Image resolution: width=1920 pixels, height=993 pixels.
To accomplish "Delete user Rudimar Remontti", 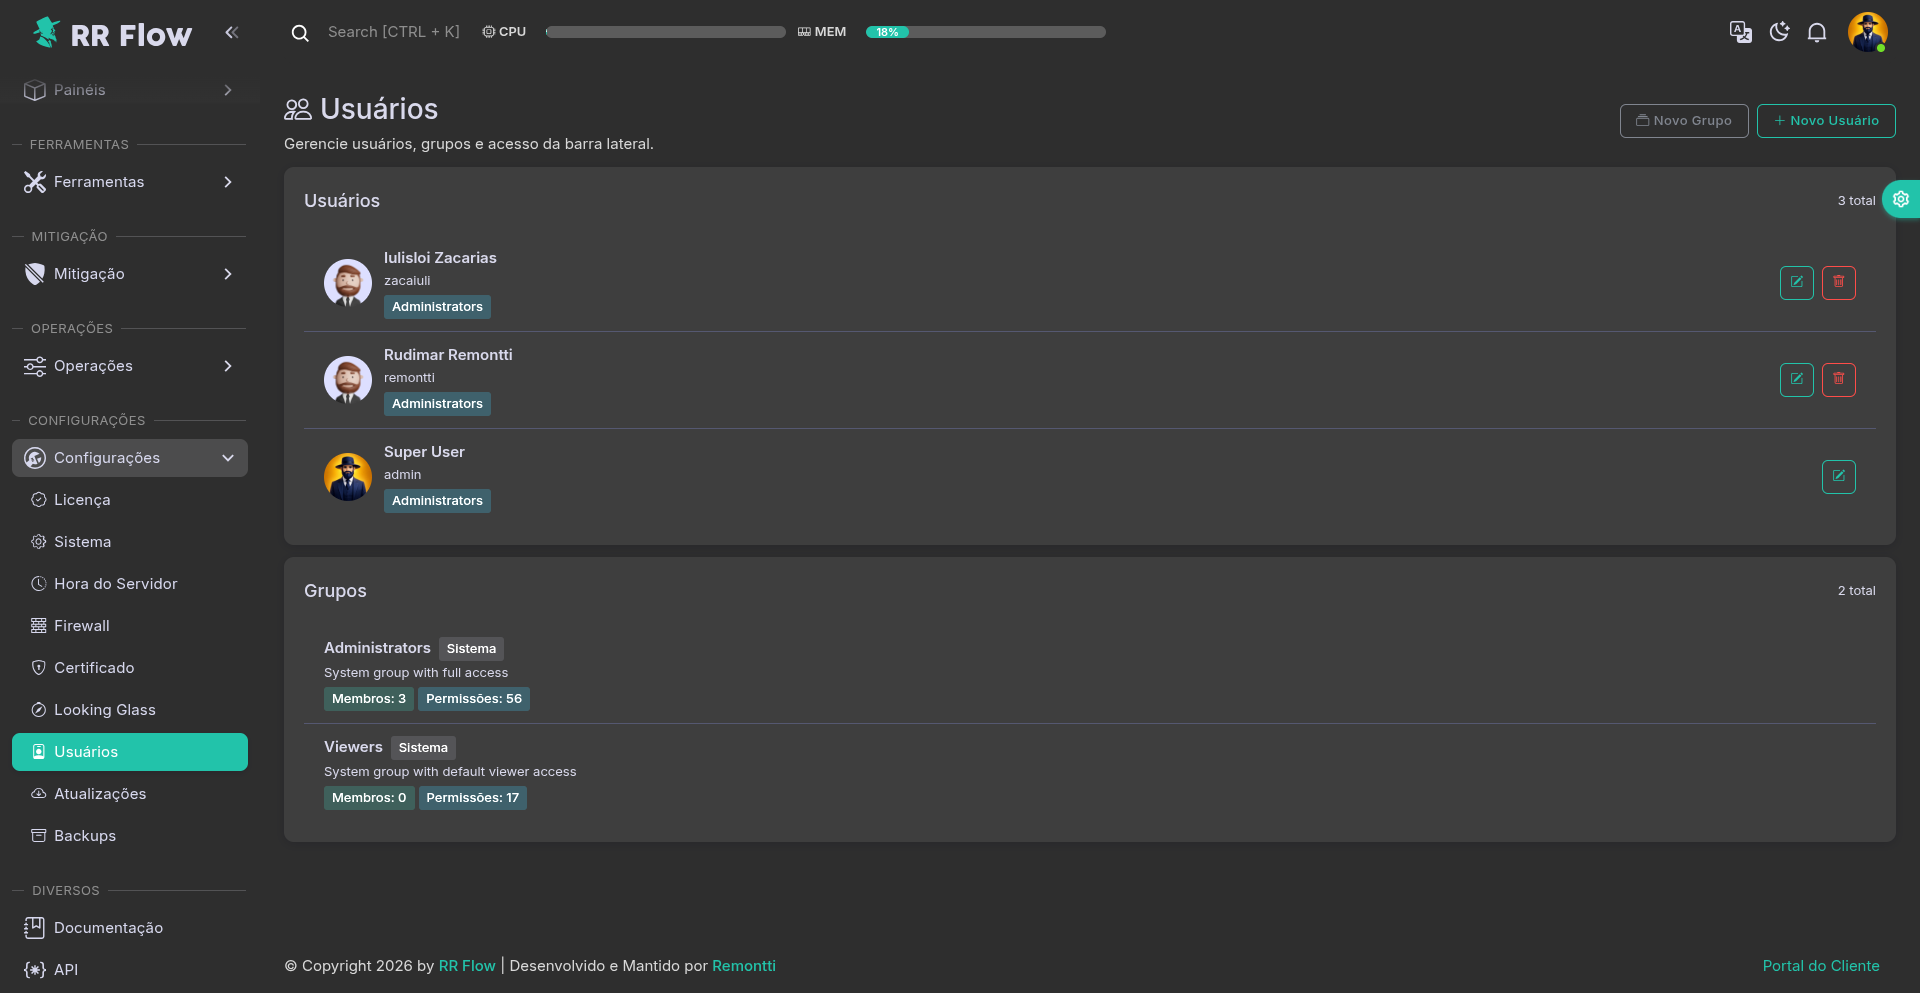I will coord(1838,380).
